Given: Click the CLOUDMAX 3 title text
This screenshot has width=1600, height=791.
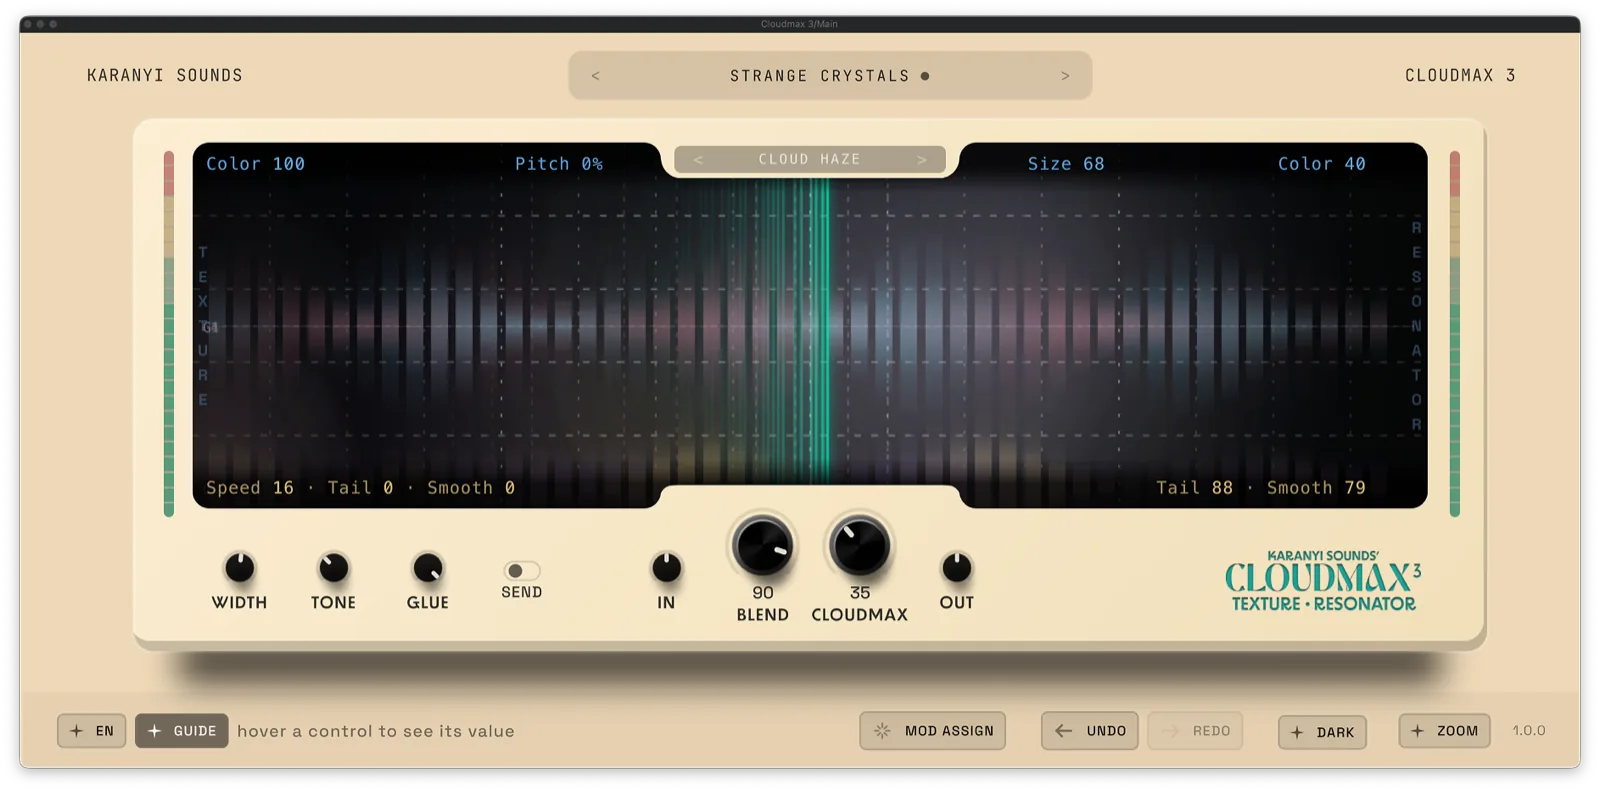Looking at the screenshot, I should (1460, 76).
